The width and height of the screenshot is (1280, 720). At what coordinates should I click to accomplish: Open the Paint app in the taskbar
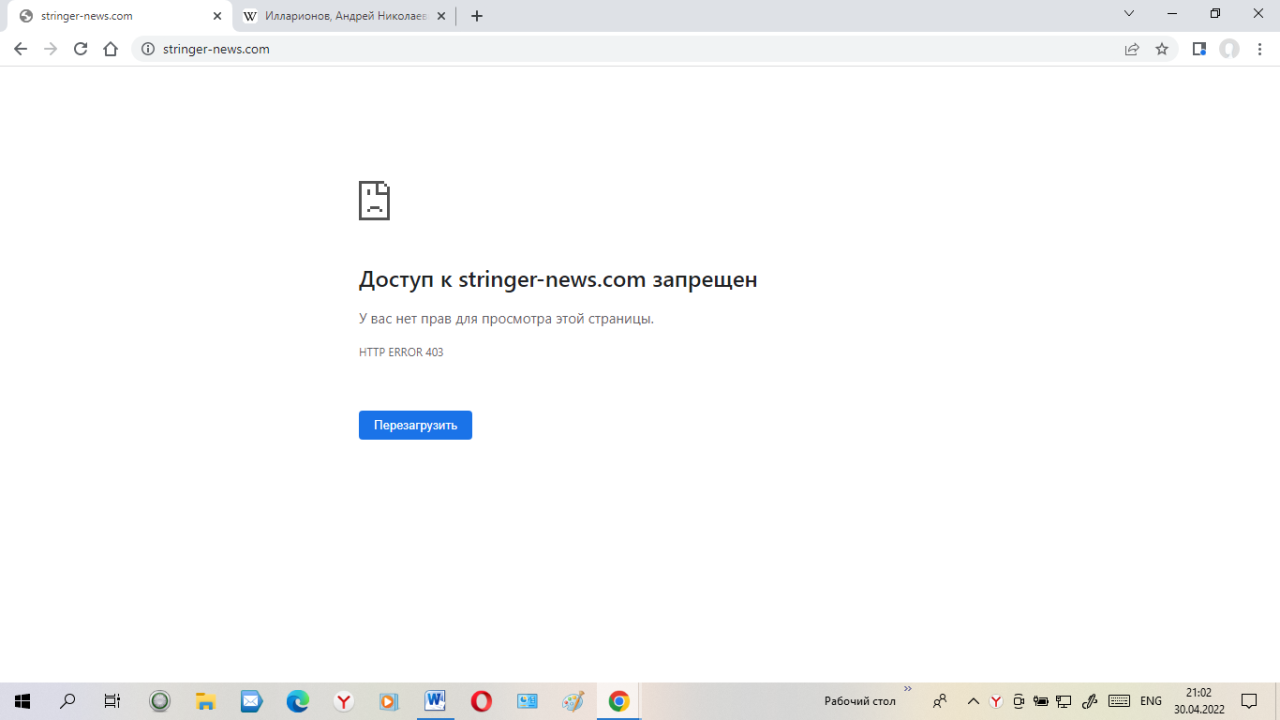point(573,701)
